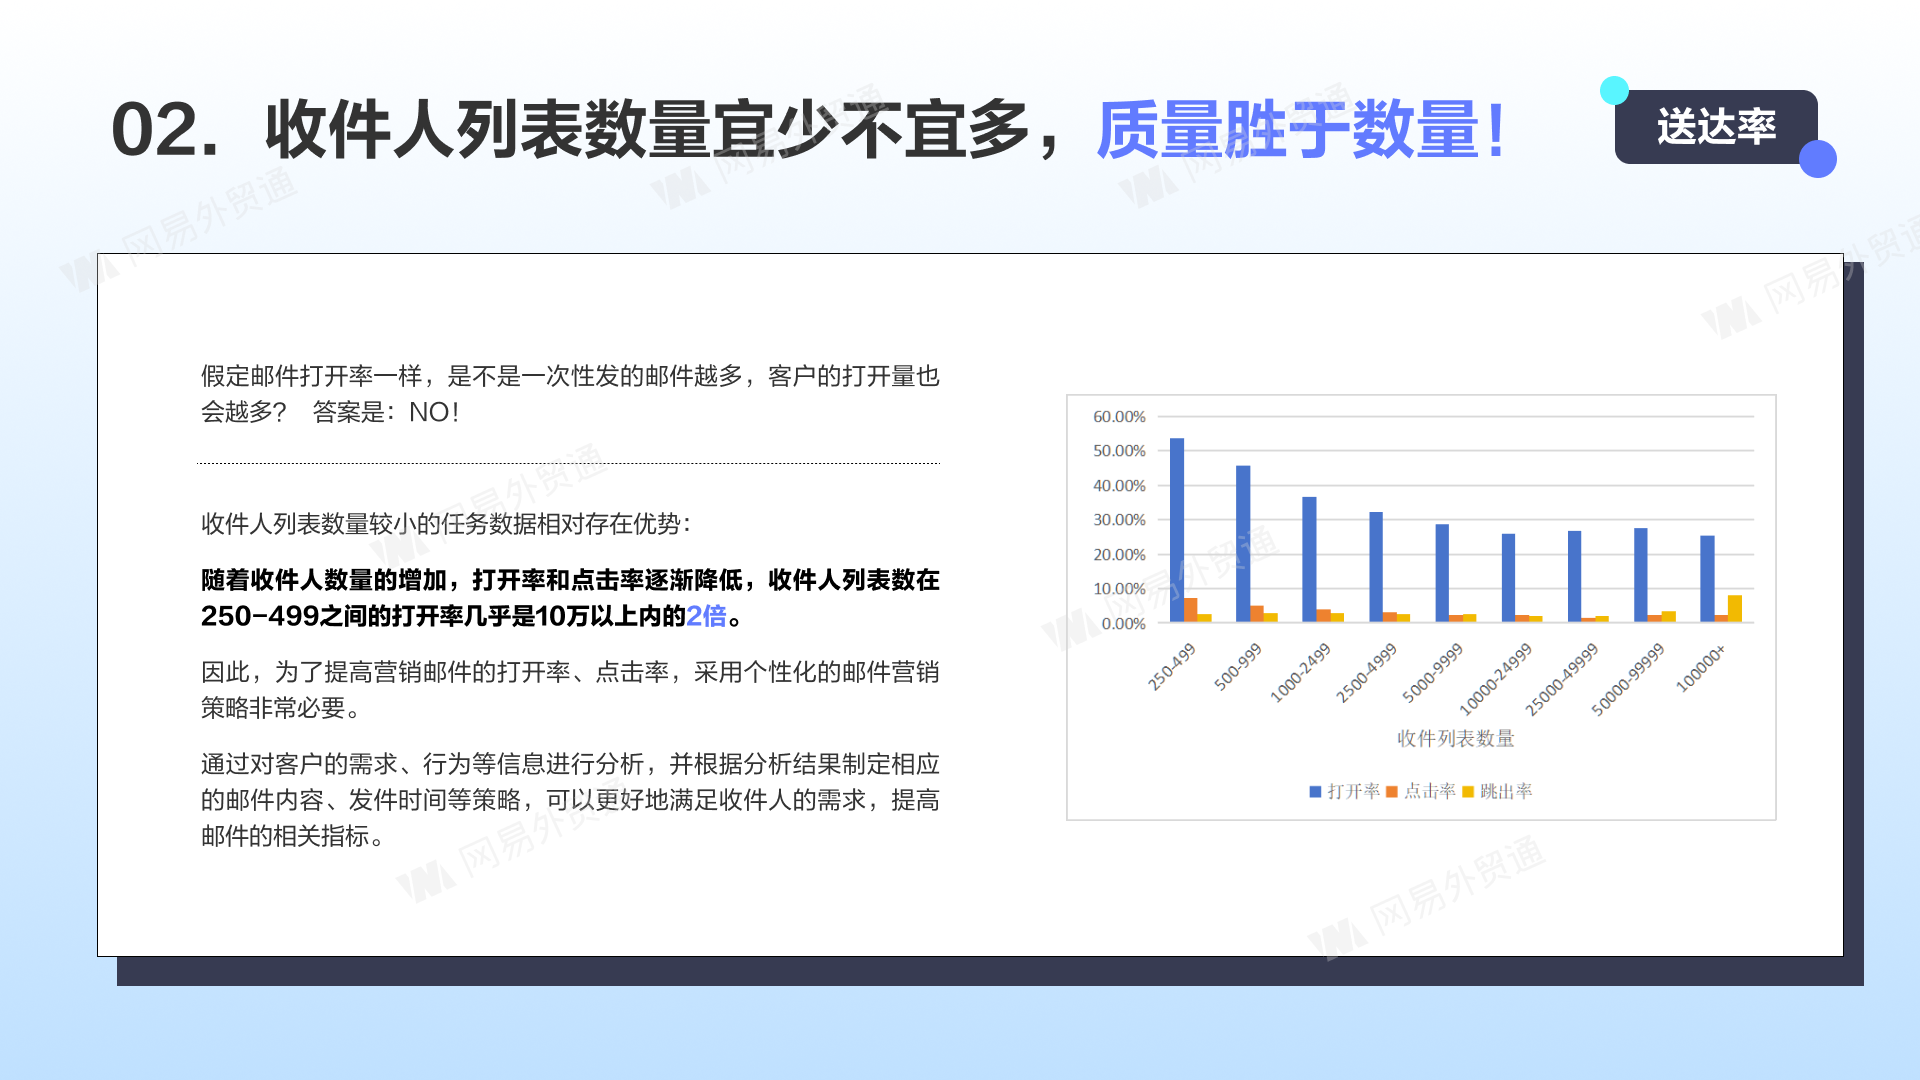Click the orange 点击率 legend square

coord(1391,792)
